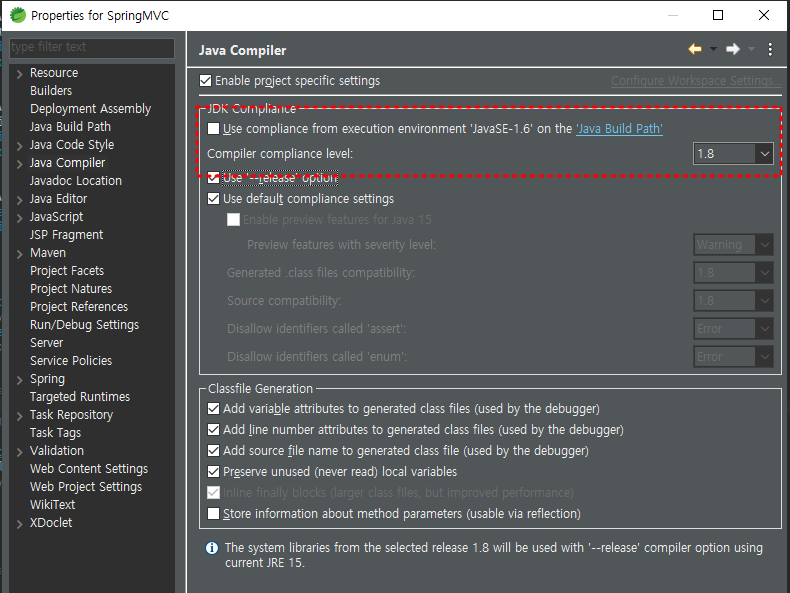Viewport: 790px width, 593px height.
Task: Click Configure Workspace Settings link
Action: coord(696,81)
